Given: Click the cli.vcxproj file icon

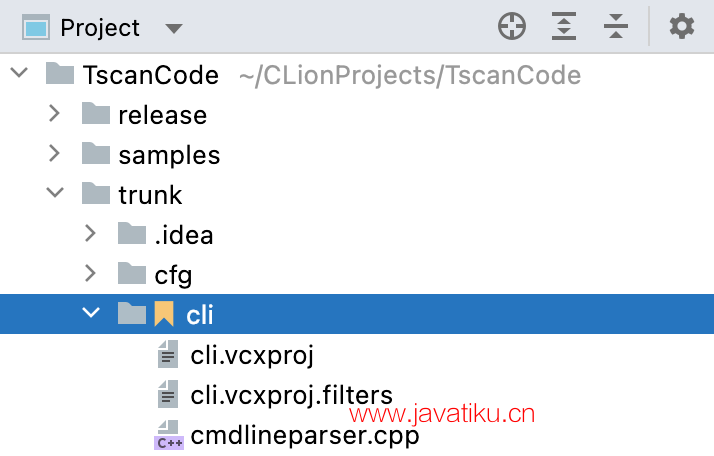Looking at the screenshot, I should (x=168, y=355).
